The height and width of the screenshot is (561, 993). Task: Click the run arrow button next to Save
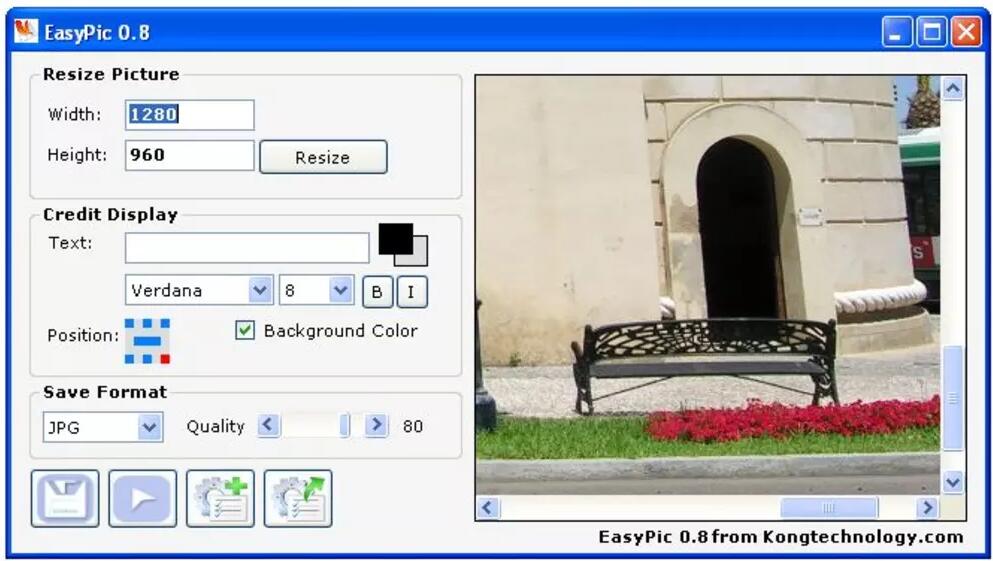[142, 498]
